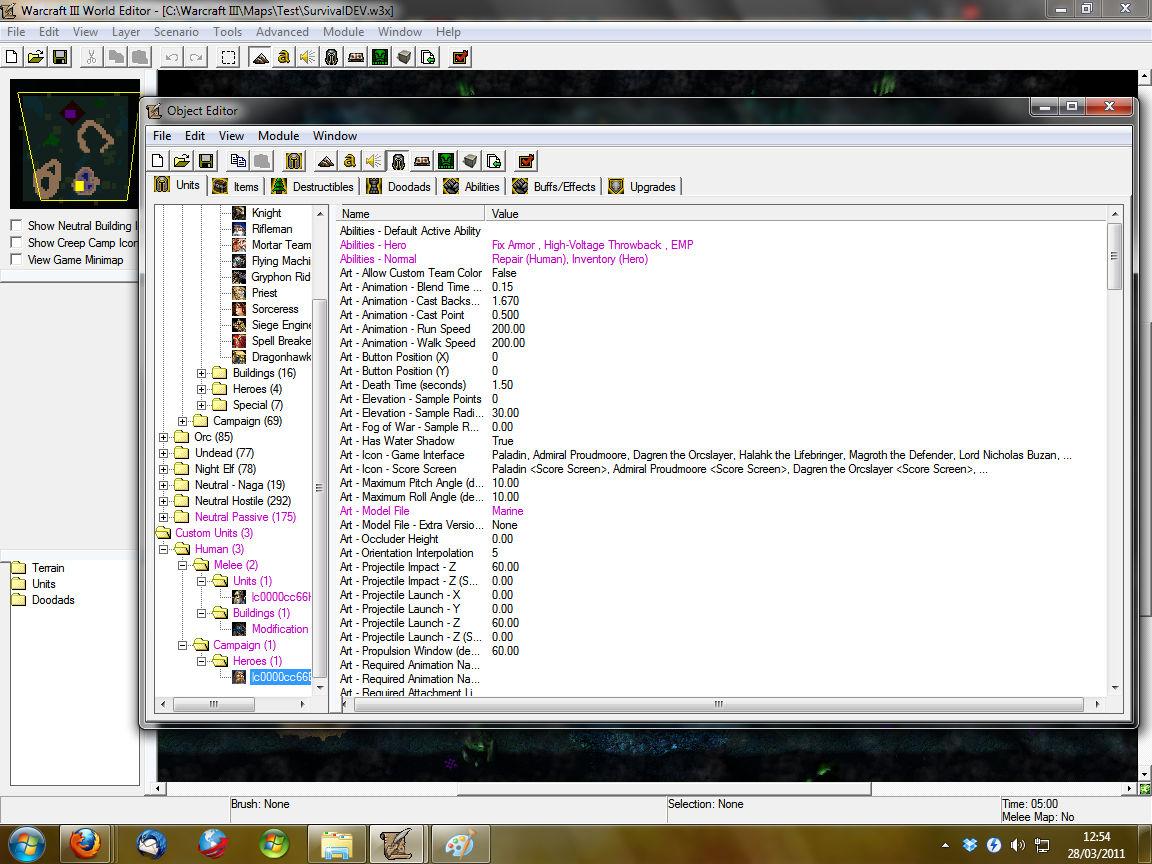Switch to the Abilities tab

[472, 187]
